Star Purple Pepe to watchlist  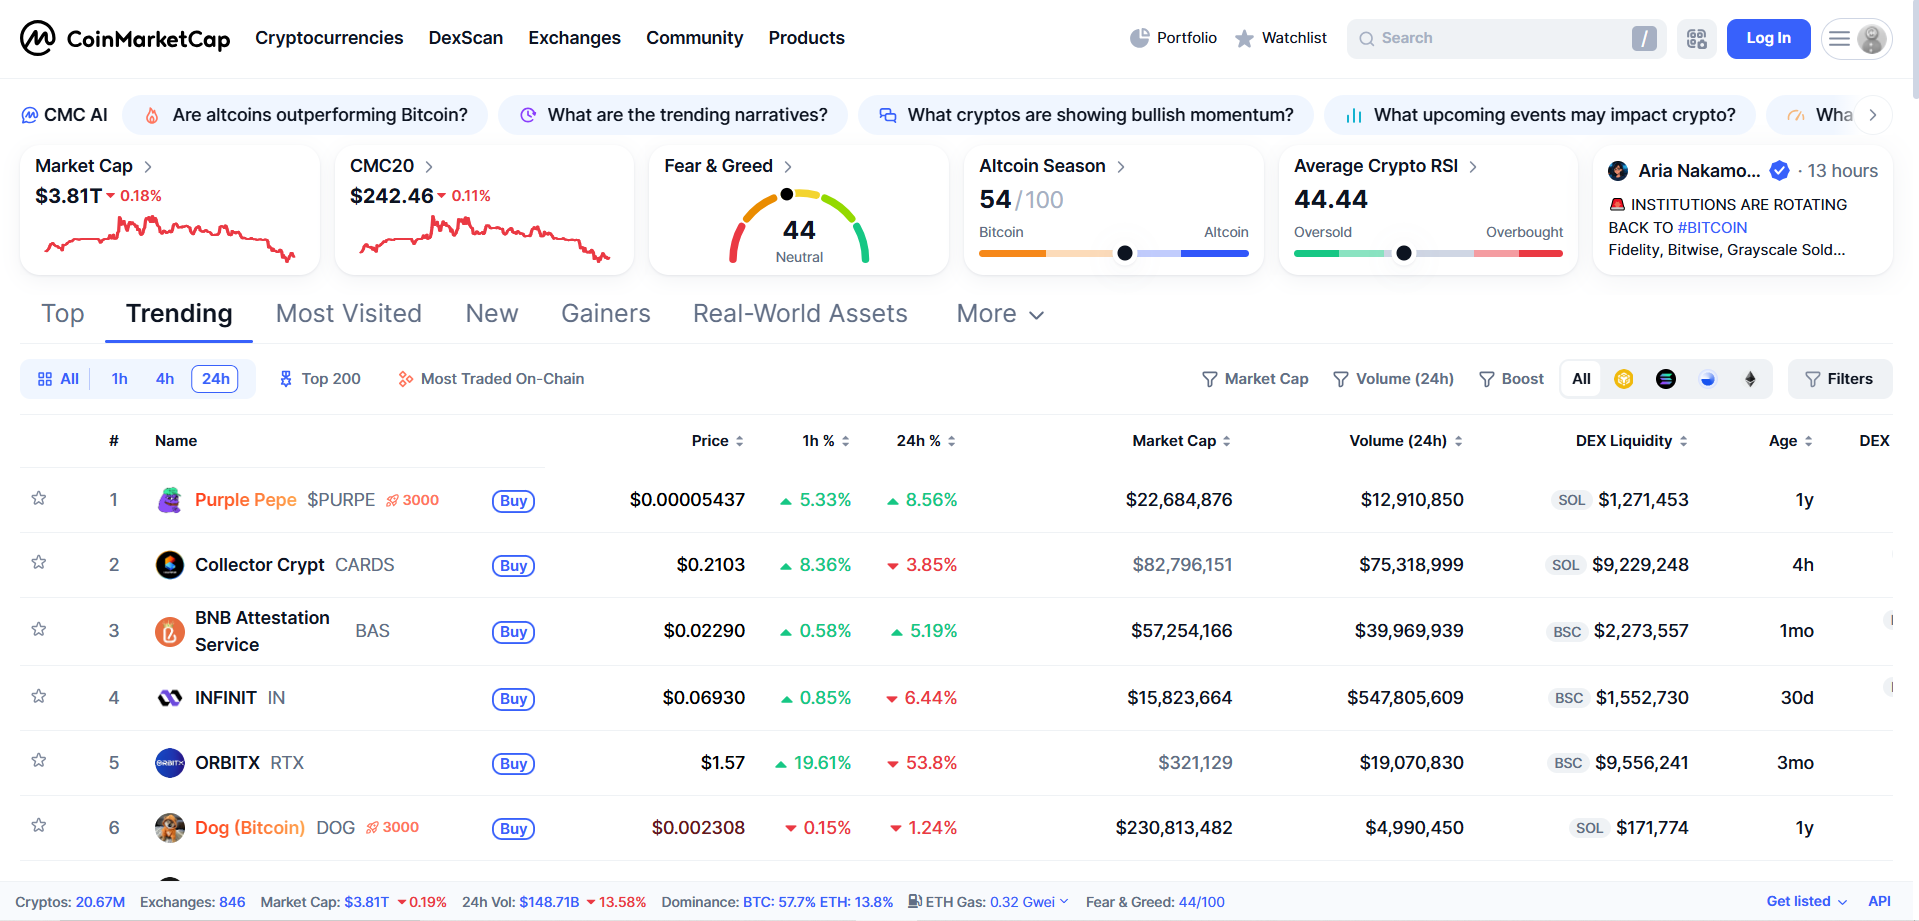(39, 498)
